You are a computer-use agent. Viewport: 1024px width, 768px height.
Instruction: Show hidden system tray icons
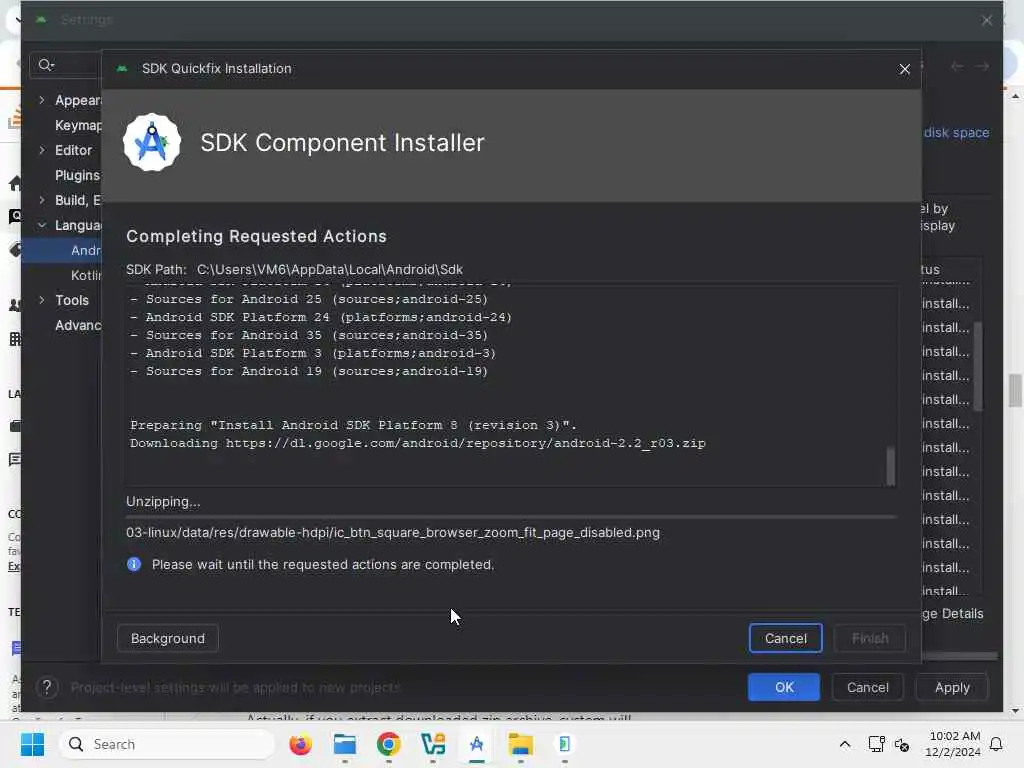pyautogui.click(x=844, y=744)
